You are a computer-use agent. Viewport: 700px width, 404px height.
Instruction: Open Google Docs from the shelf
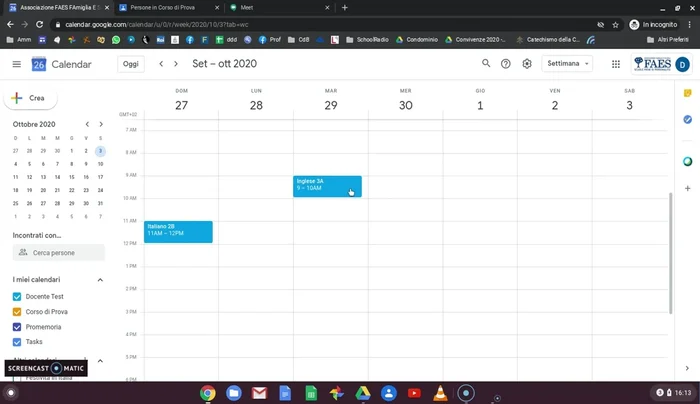click(285, 393)
